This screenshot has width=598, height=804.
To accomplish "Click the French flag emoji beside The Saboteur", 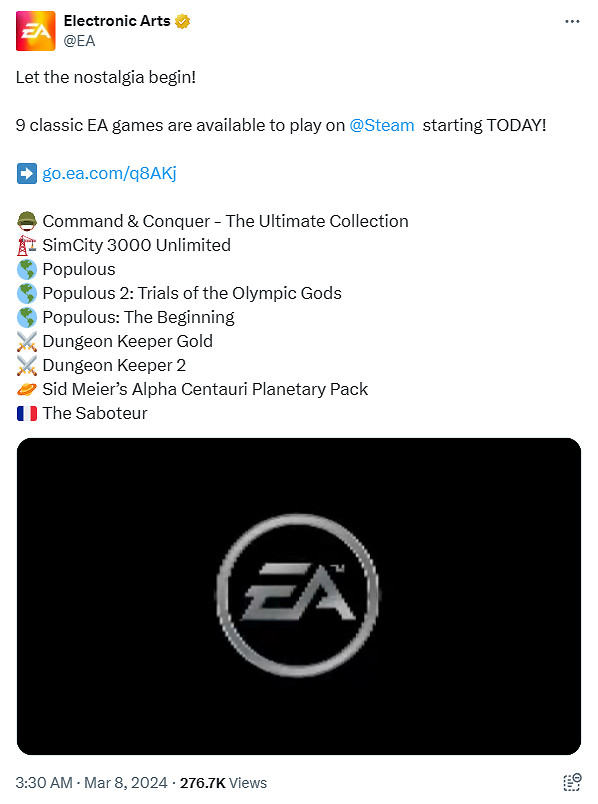I will (25, 413).
